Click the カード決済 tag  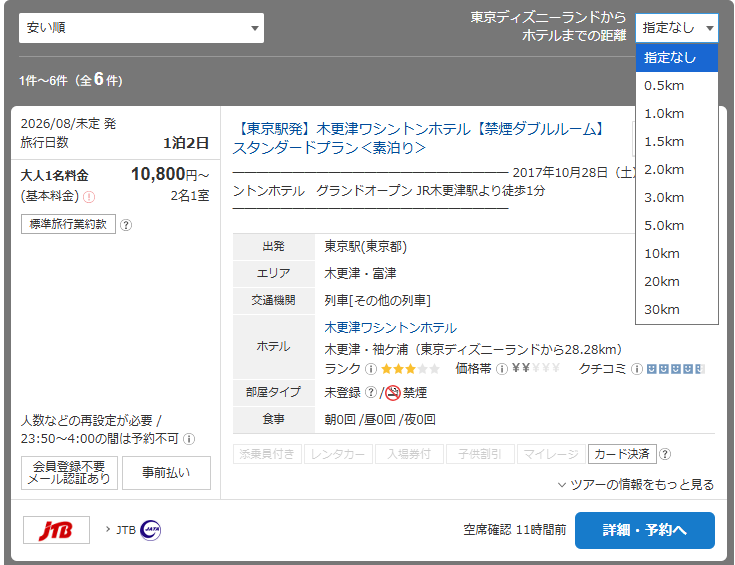(622, 454)
